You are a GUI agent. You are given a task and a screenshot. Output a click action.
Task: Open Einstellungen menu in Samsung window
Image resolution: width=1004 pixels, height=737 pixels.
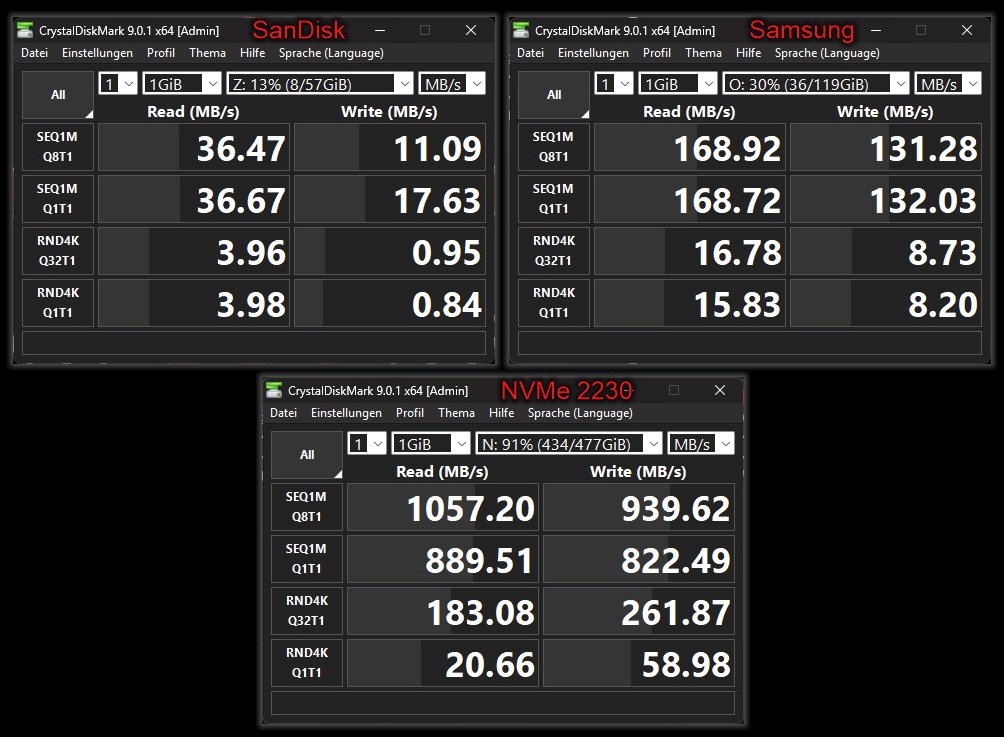pyautogui.click(x=593, y=53)
